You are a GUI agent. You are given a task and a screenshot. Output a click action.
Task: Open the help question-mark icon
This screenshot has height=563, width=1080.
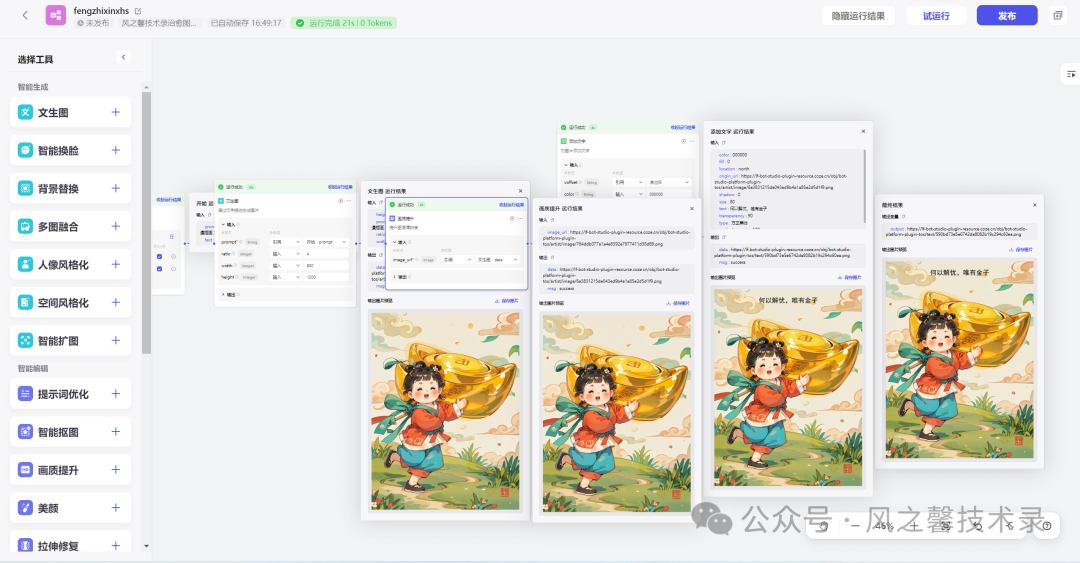pos(1047,526)
